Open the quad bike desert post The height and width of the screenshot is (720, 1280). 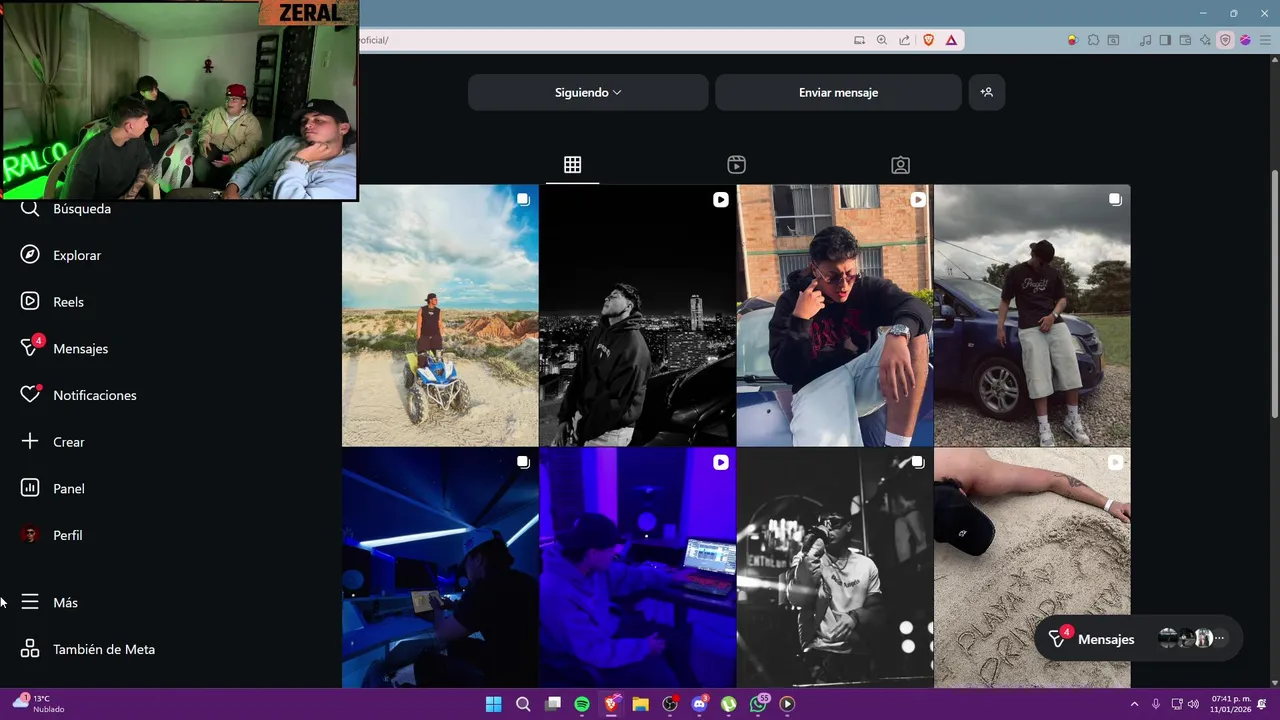click(x=440, y=315)
